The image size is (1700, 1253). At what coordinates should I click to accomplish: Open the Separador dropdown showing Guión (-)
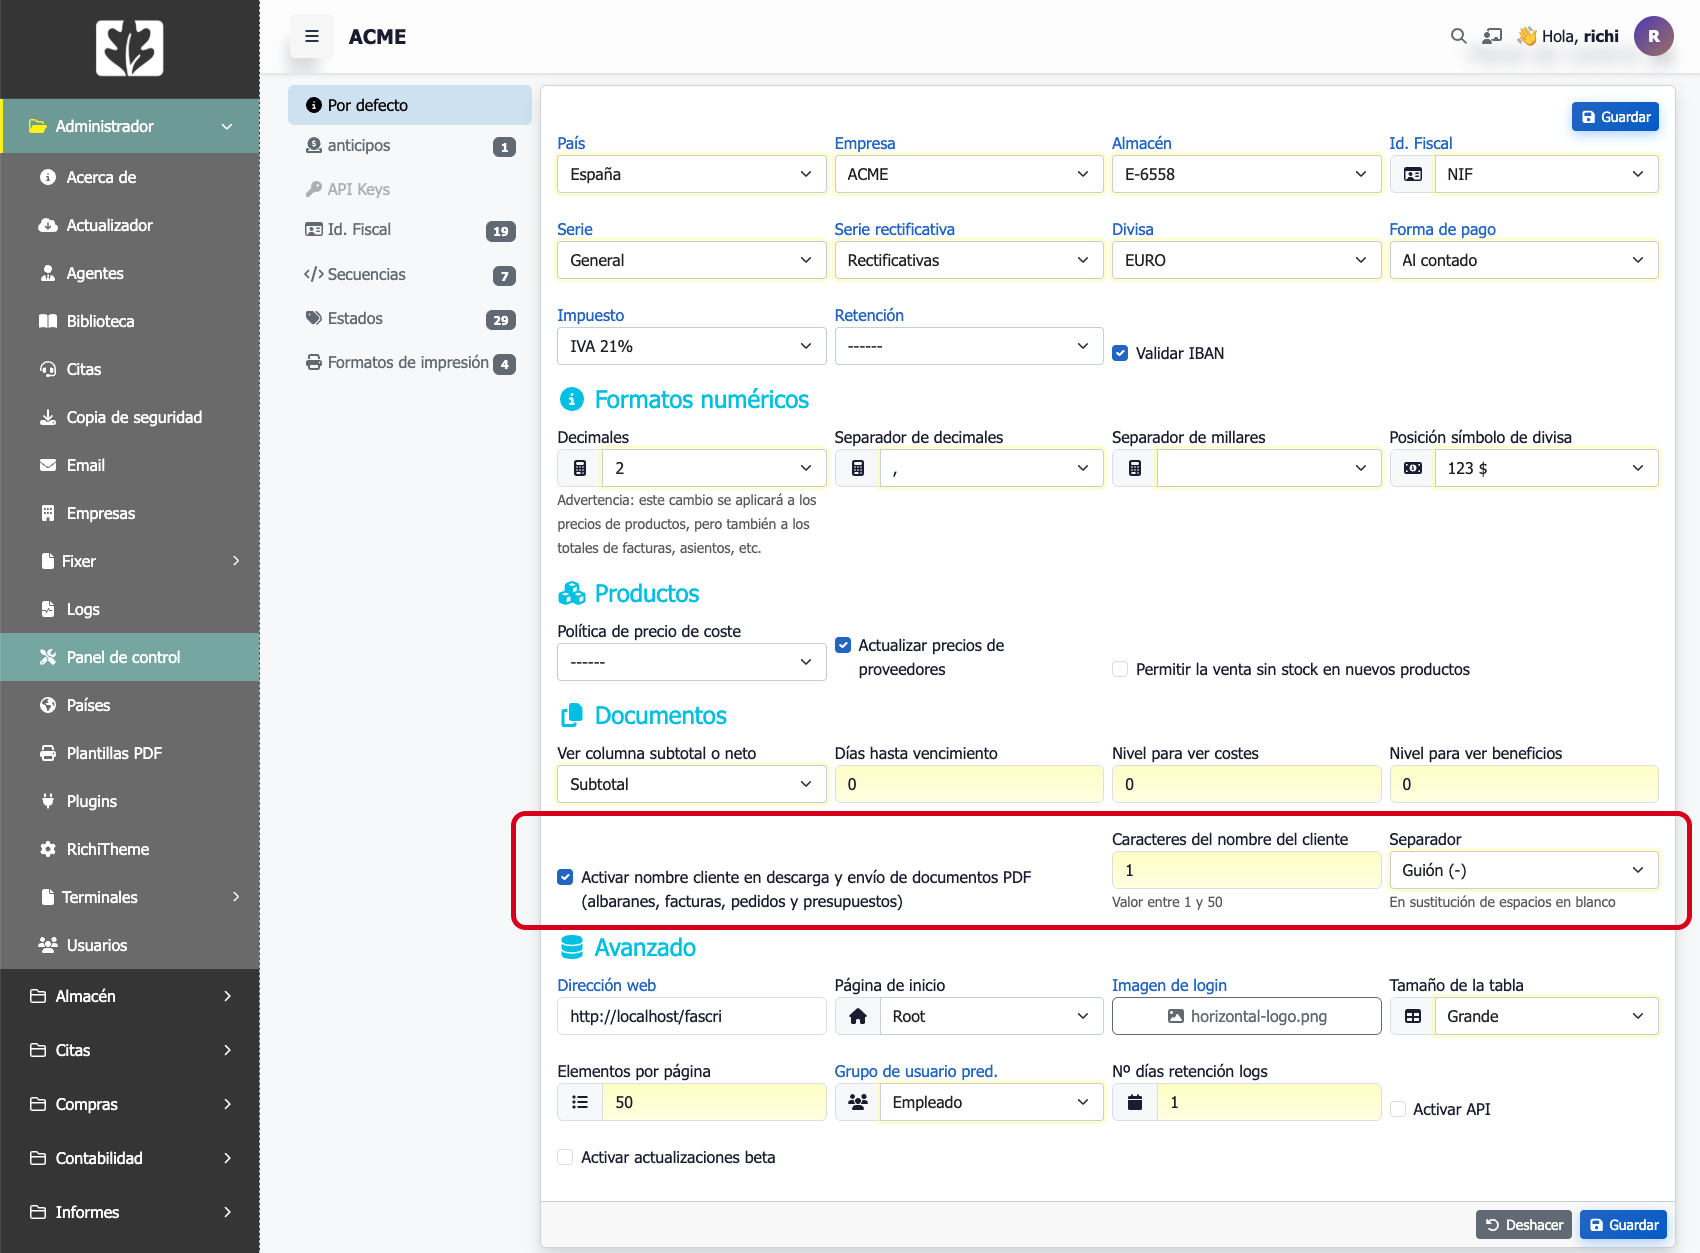point(1523,870)
